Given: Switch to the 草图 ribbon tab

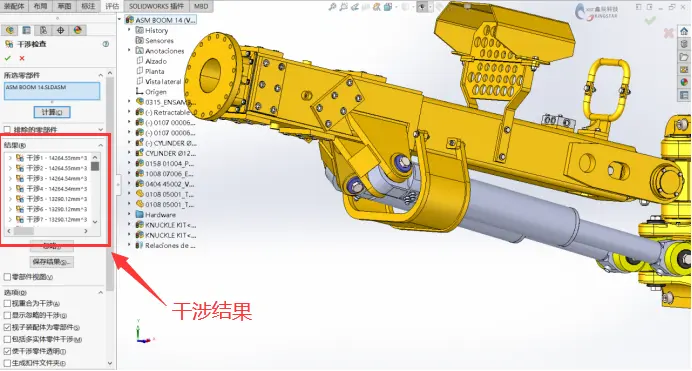Looking at the screenshot, I should pos(64,6).
